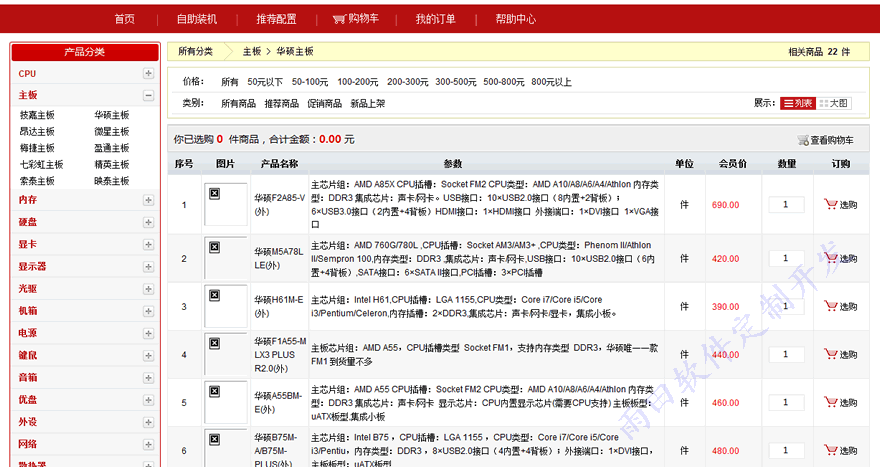880x467 pixels.
Task: Expand the CPU category
Action: [148, 74]
